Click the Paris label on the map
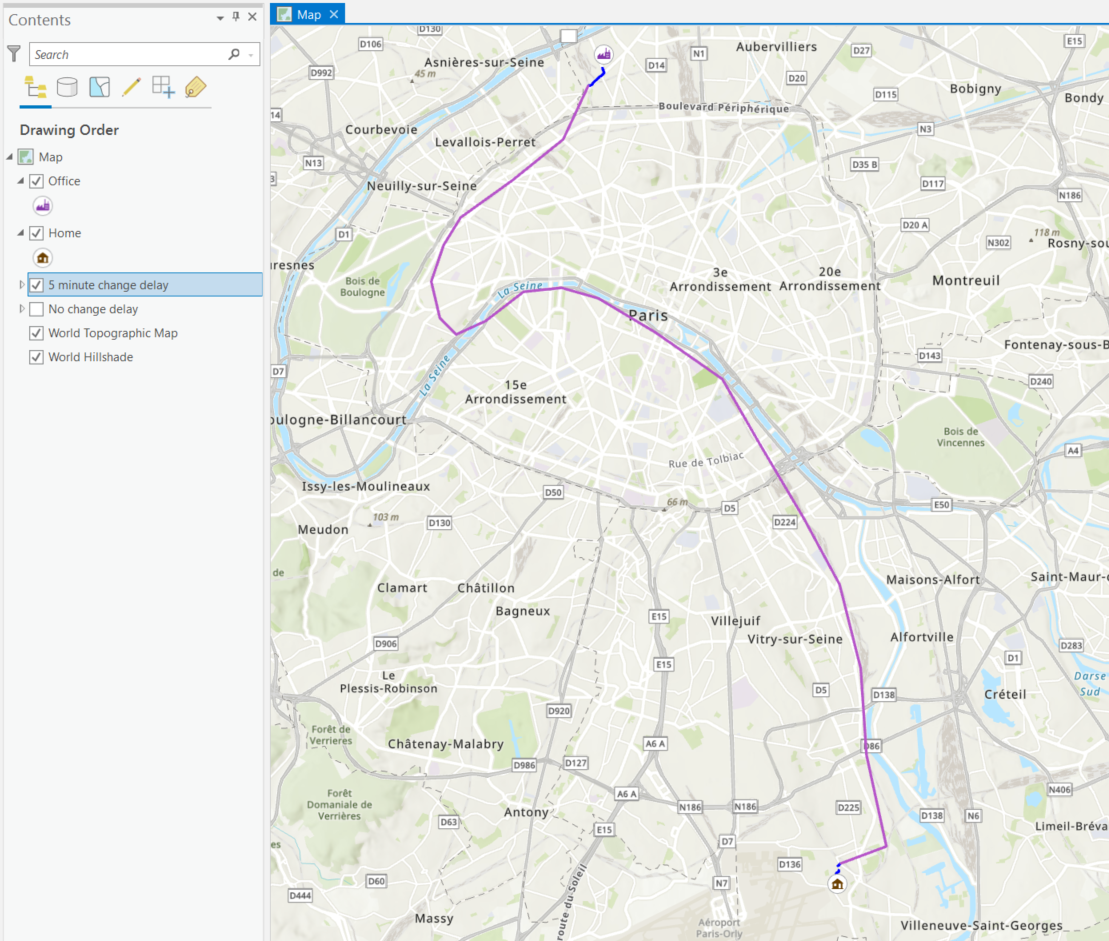The width and height of the screenshot is (1109, 941). 648,316
